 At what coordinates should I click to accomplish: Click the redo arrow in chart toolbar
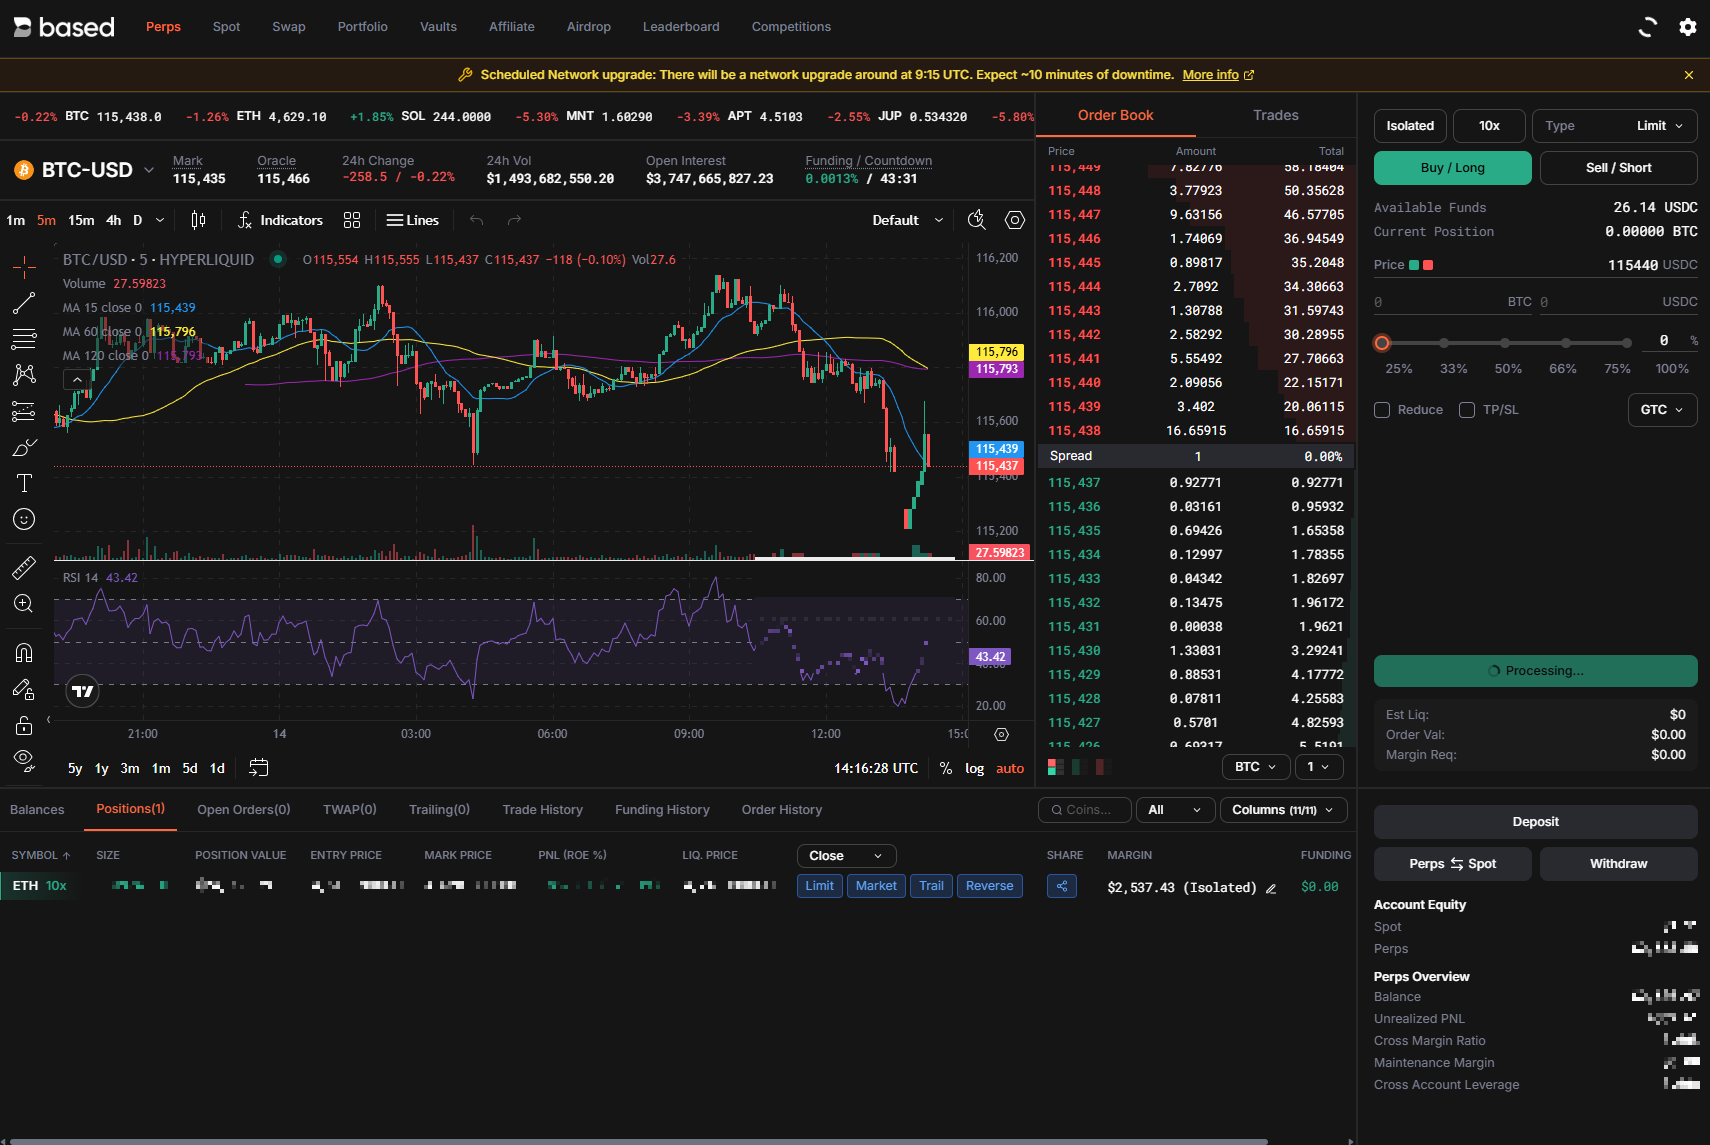[x=514, y=220]
